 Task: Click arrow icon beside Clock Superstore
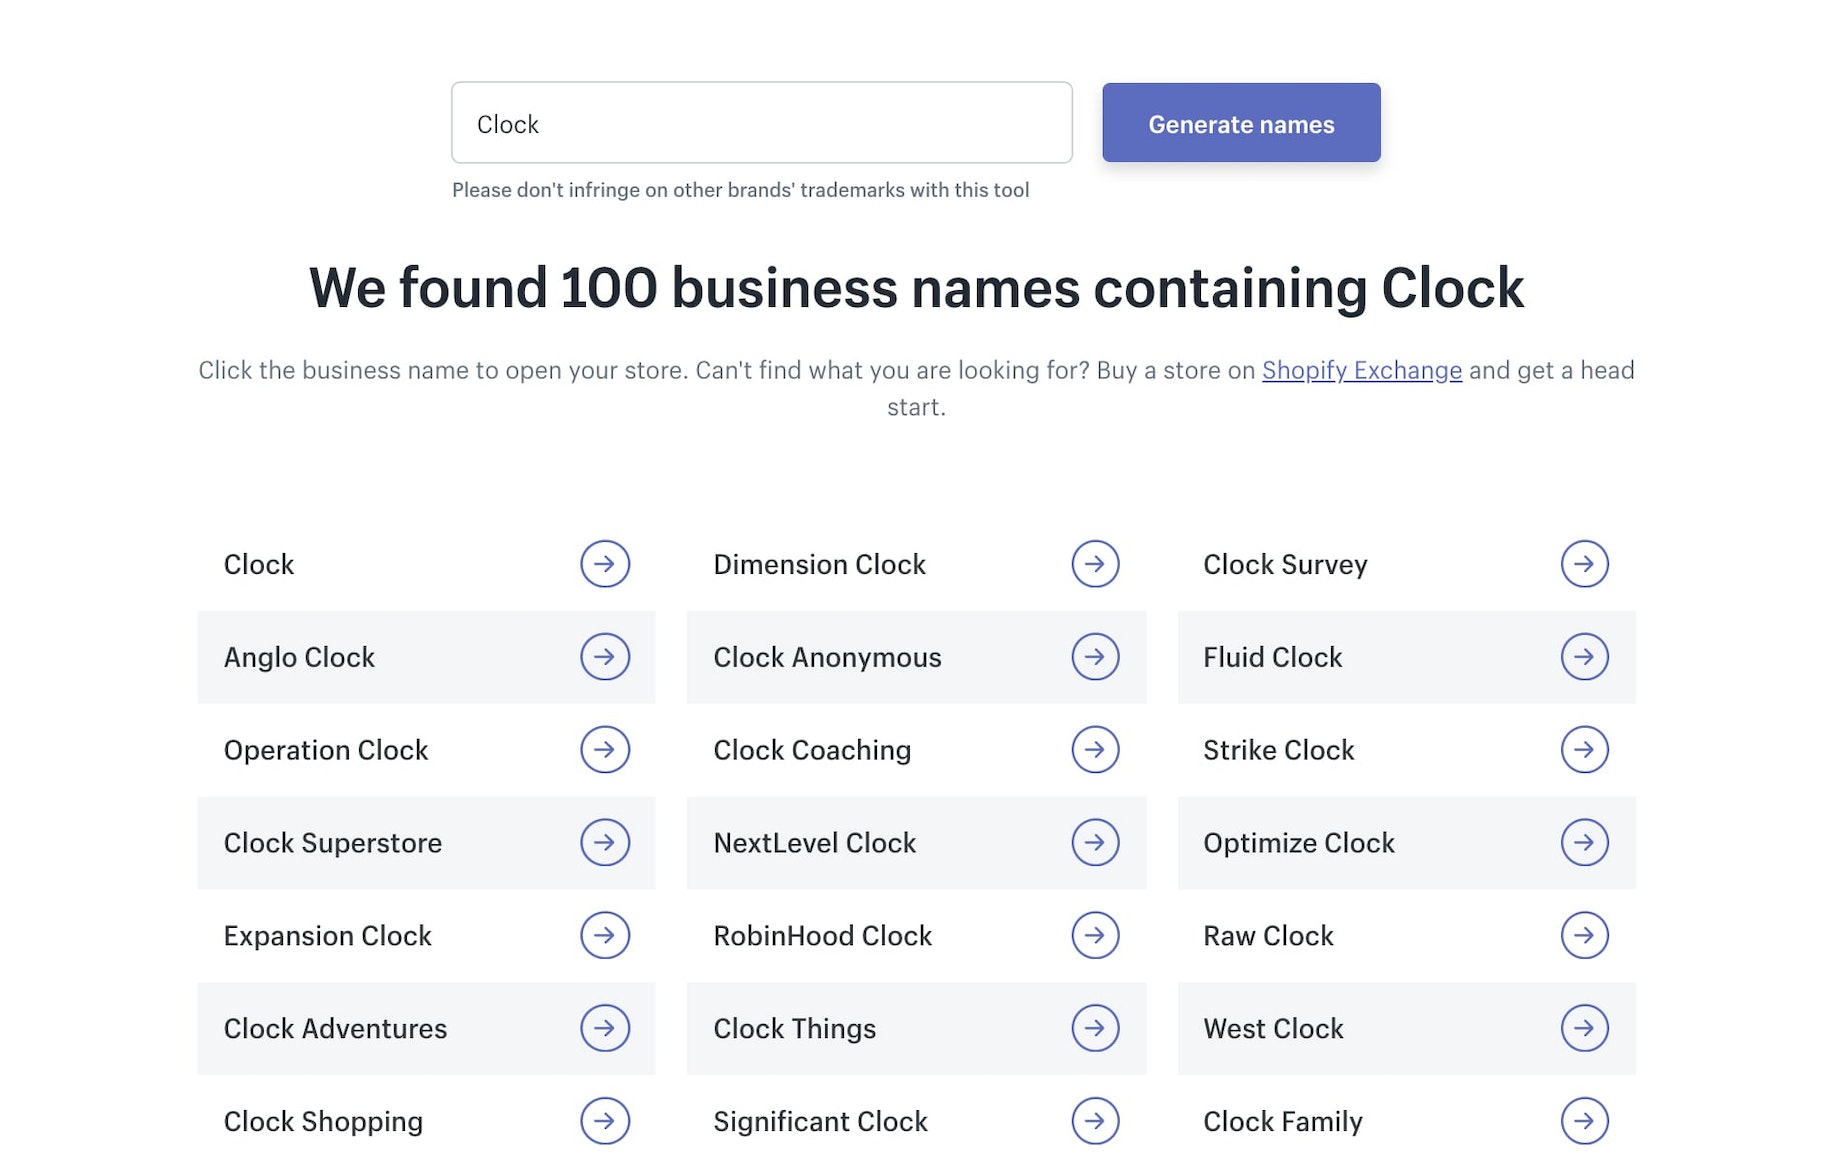pos(604,843)
